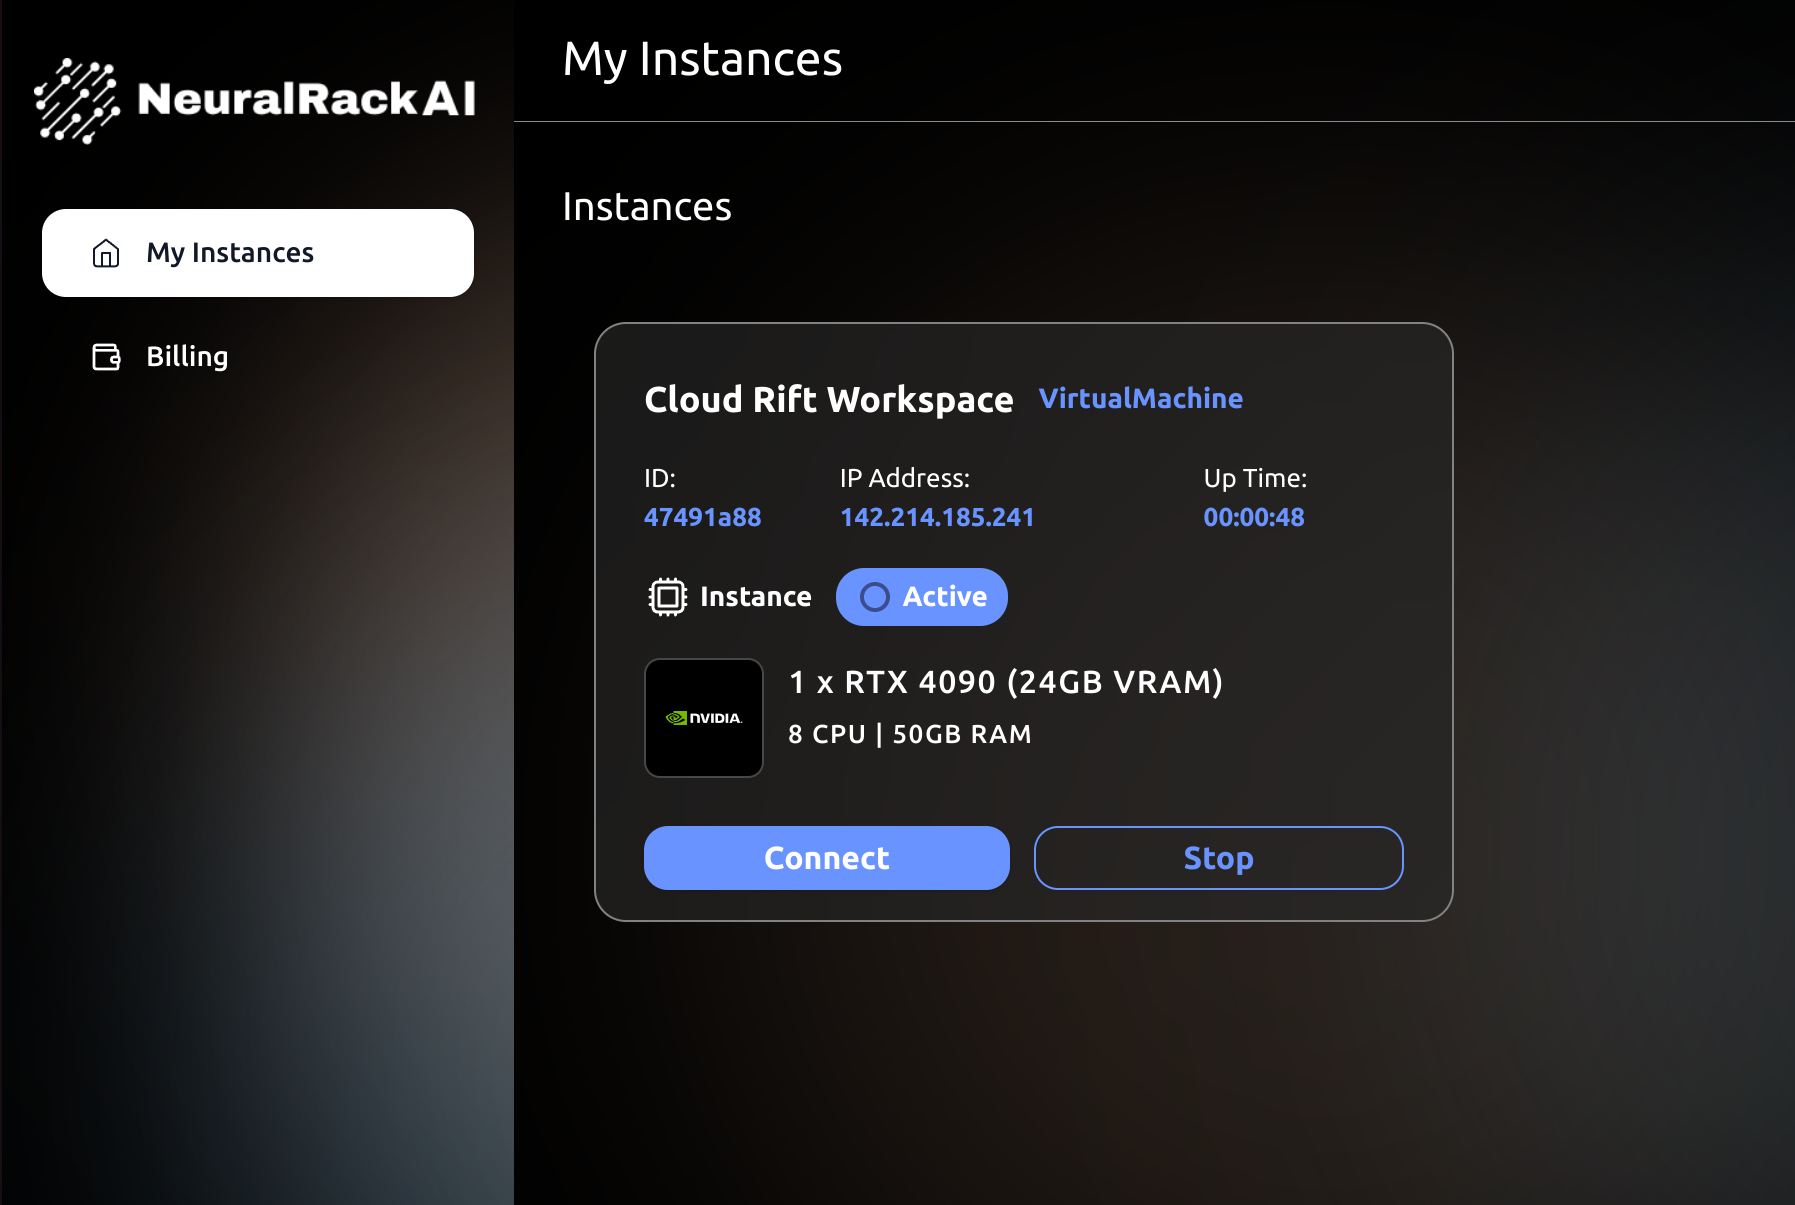Click the NeuralRackAI circuit logo icon
The width and height of the screenshot is (1795, 1205).
77,100
